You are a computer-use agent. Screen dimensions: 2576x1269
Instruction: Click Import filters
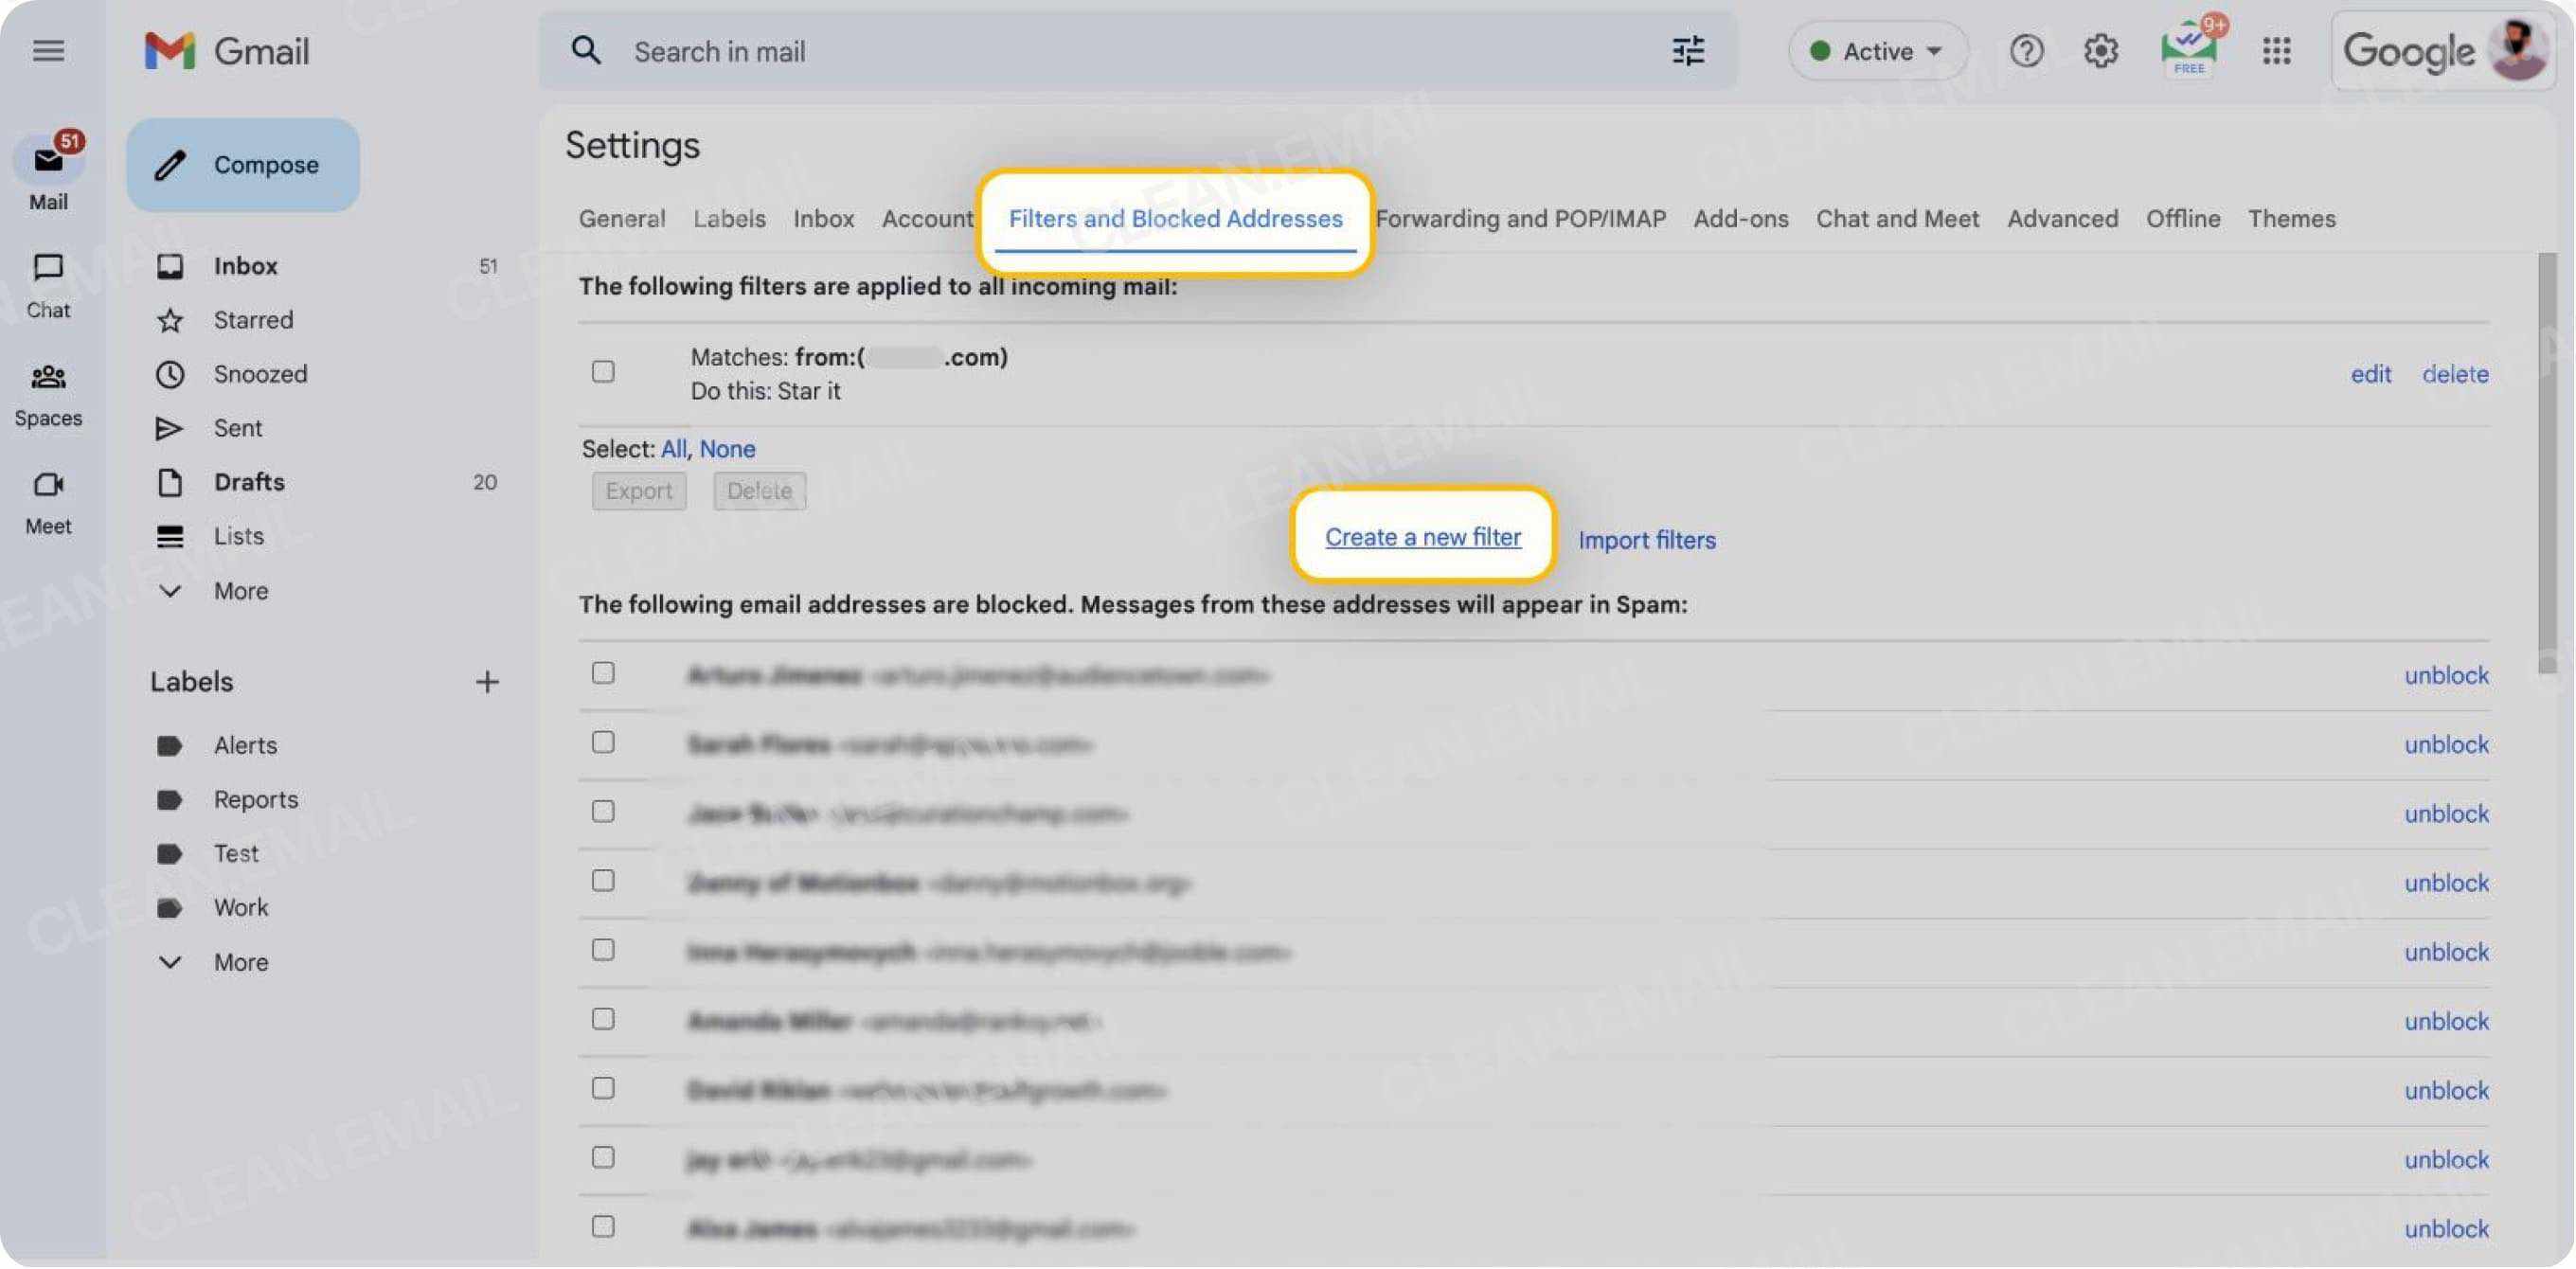[x=1646, y=539]
